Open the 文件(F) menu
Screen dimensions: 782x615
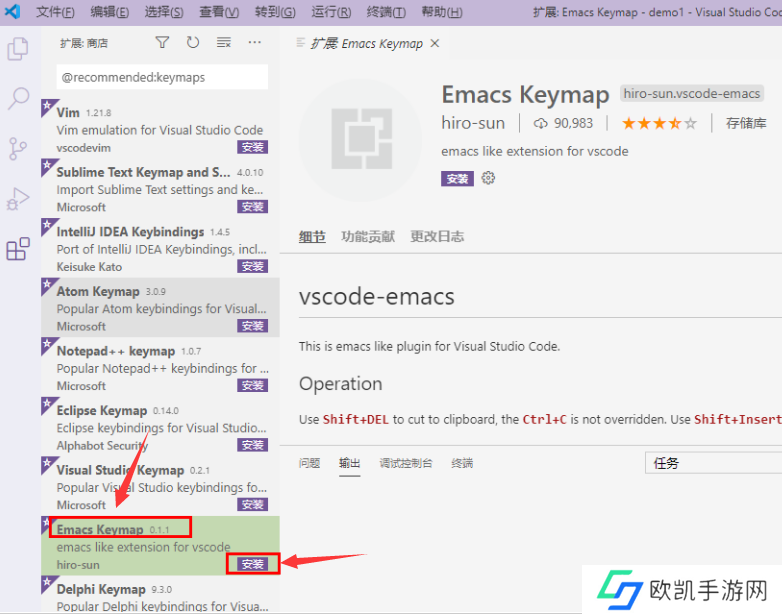pos(55,11)
